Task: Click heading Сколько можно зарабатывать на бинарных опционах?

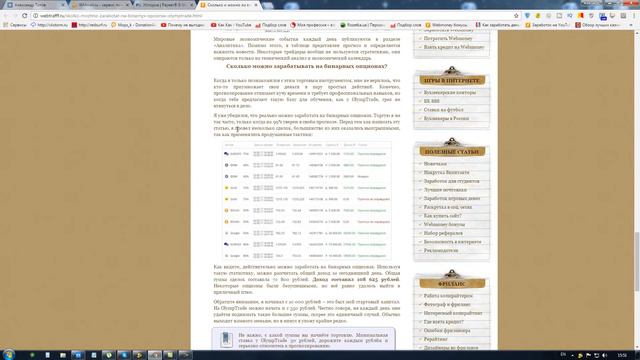Action: tap(307, 66)
